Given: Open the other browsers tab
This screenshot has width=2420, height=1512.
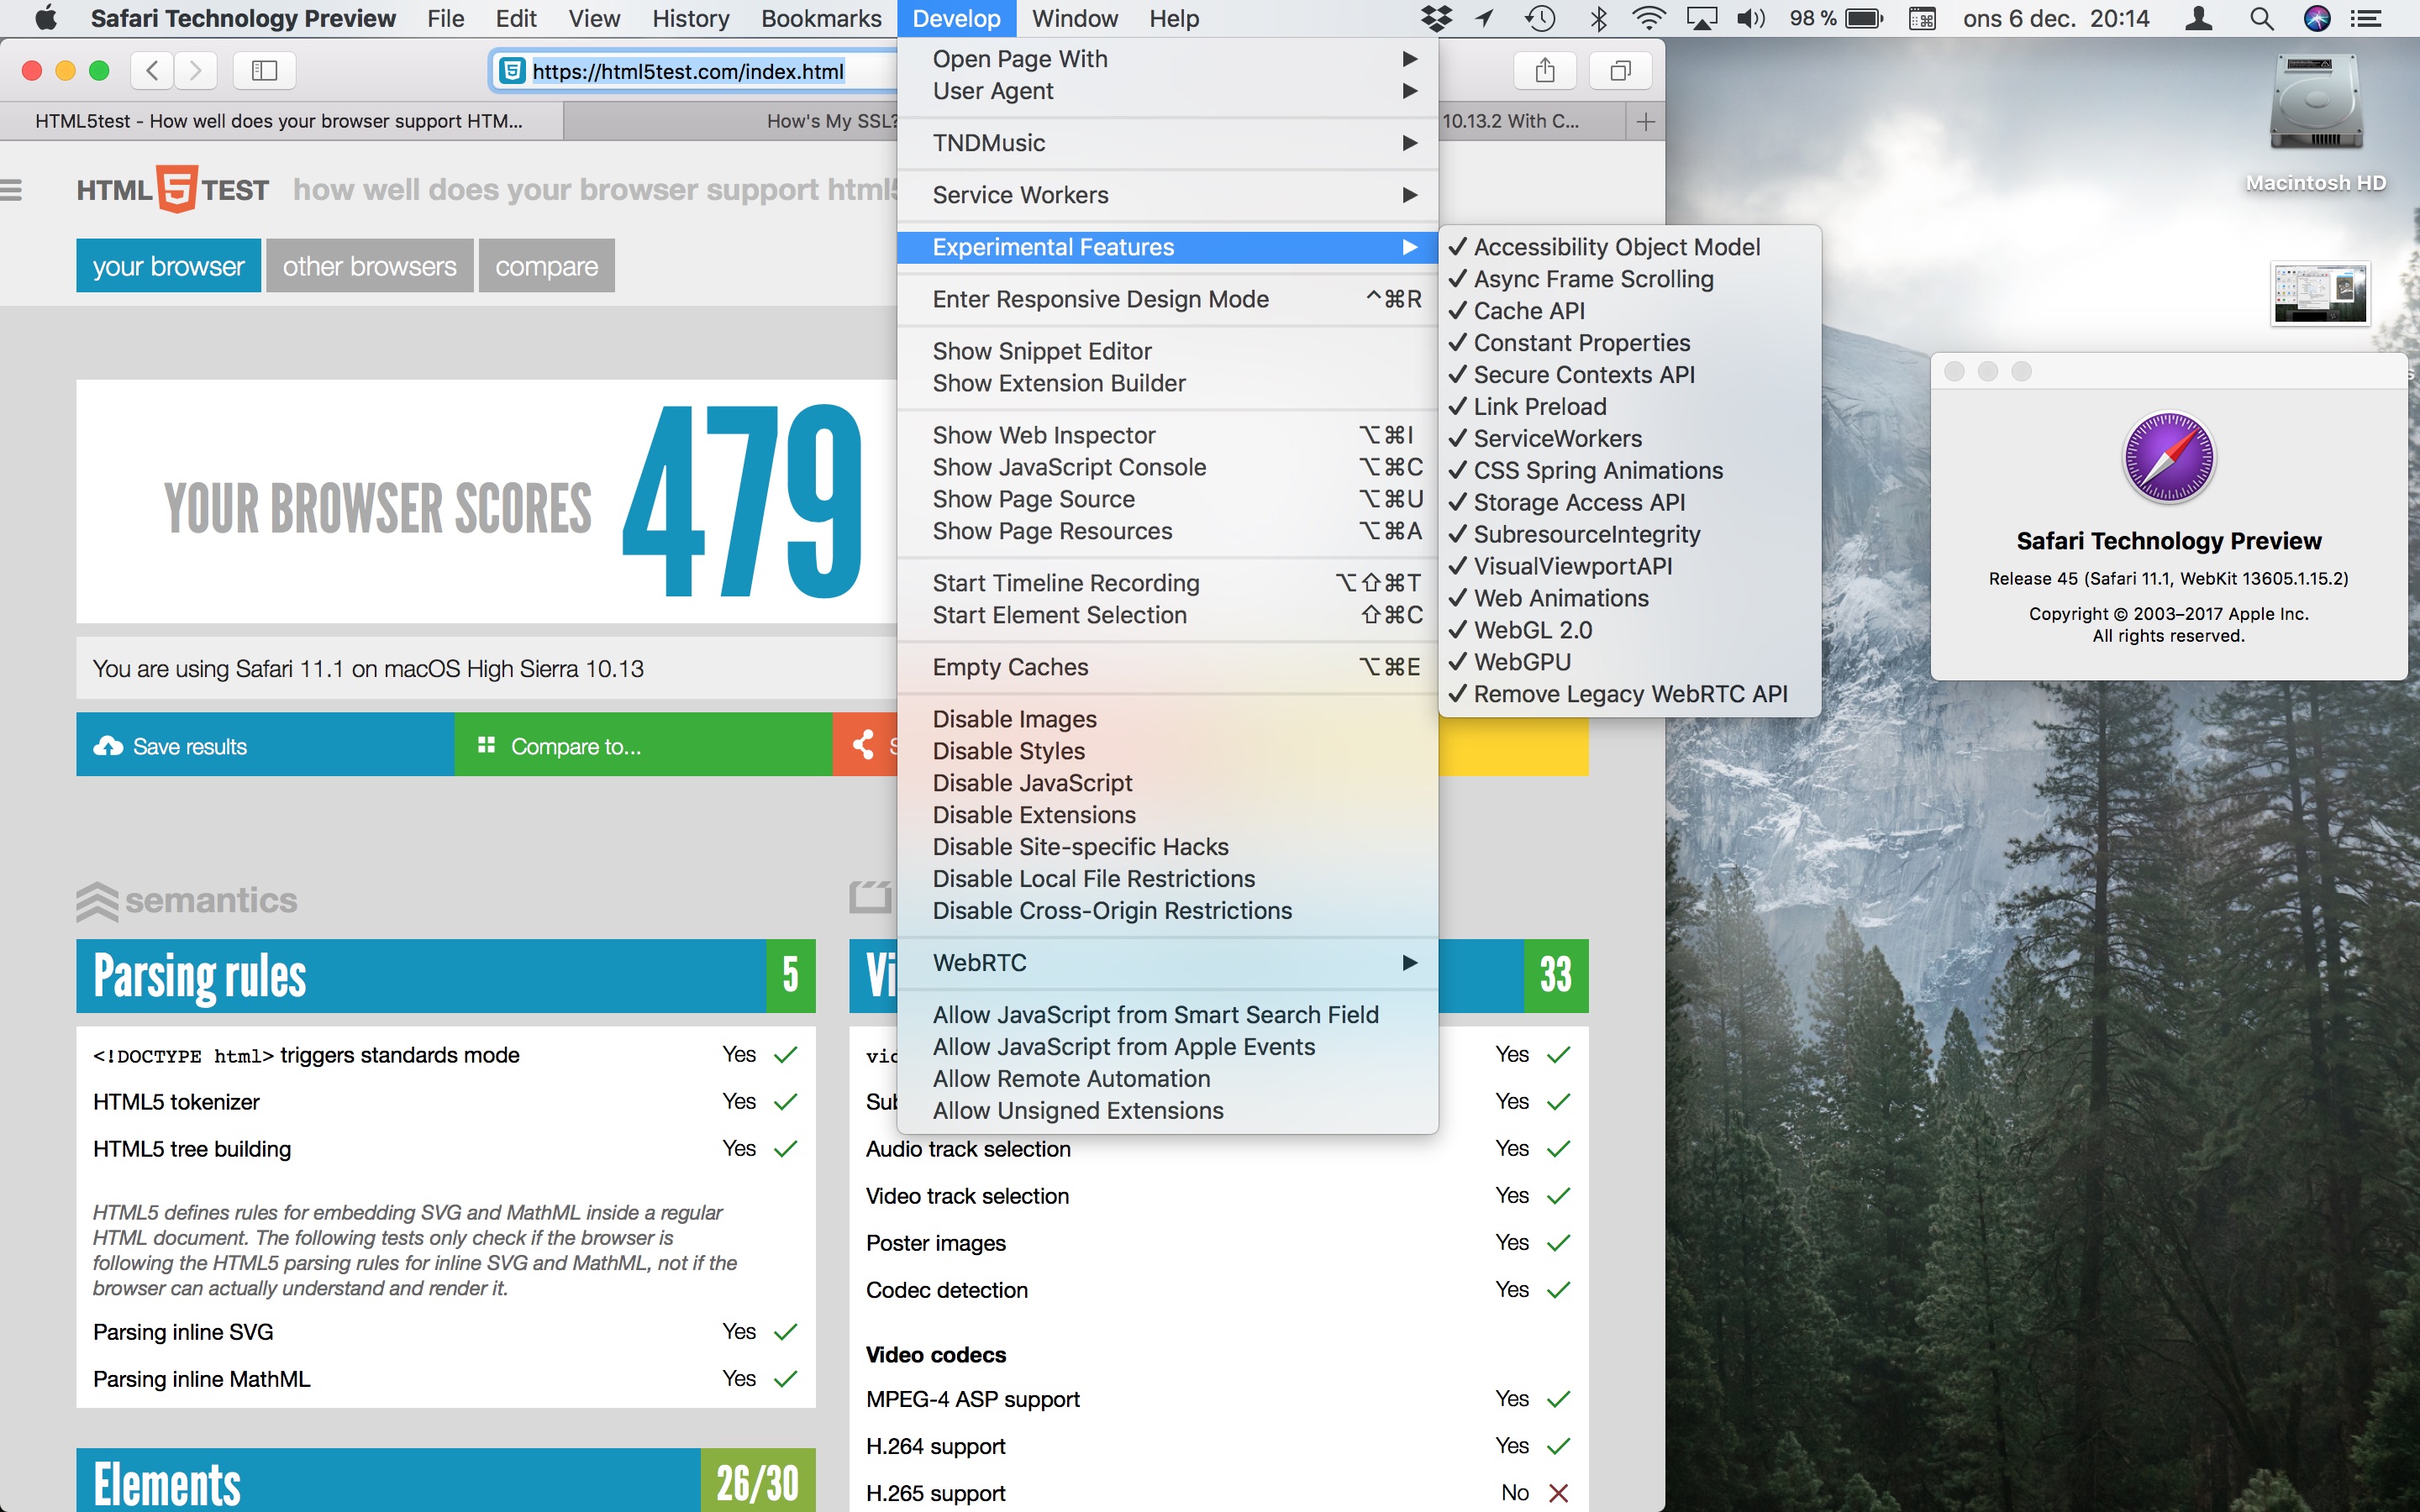Looking at the screenshot, I should point(369,266).
